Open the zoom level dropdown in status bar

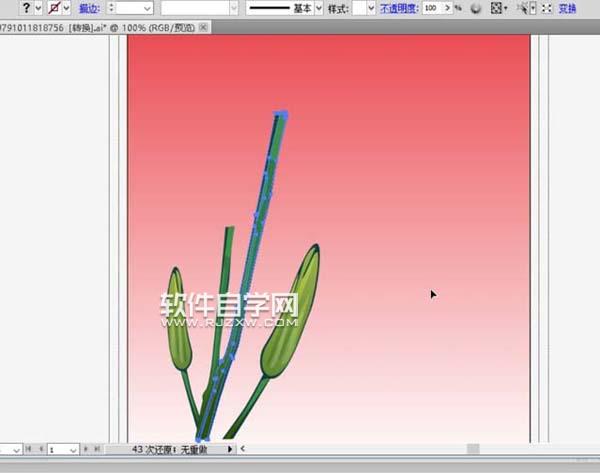[16, 450]
